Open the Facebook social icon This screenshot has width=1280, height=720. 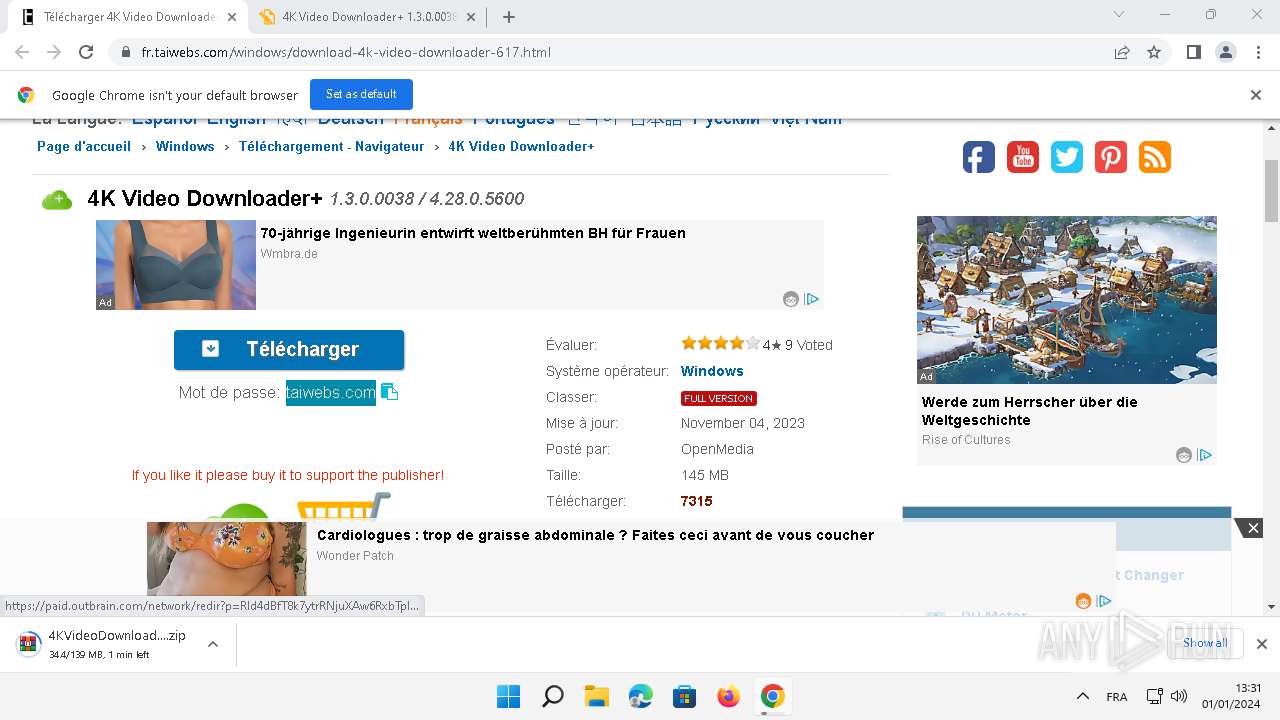tap(979, 157)
